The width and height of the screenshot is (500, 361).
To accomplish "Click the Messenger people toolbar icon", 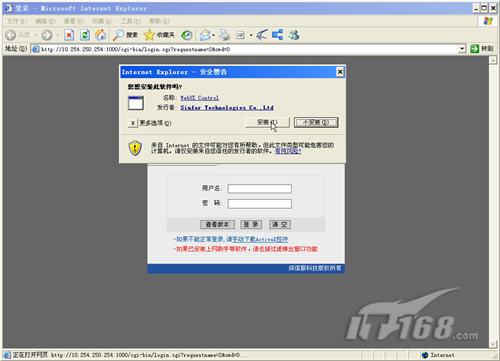I will click(x=294, y=35).
